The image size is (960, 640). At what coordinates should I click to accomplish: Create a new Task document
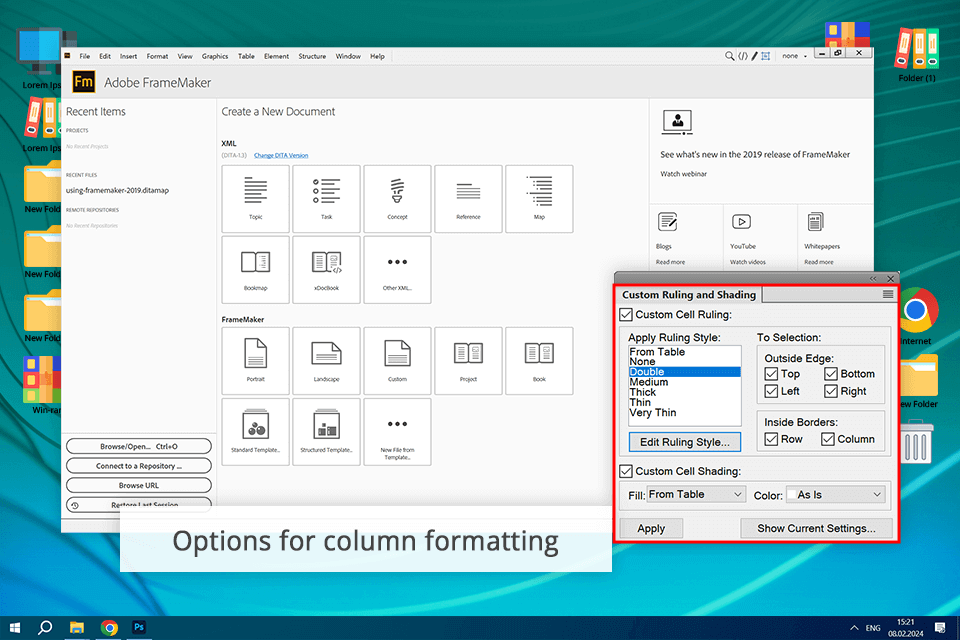pos(326,198)
